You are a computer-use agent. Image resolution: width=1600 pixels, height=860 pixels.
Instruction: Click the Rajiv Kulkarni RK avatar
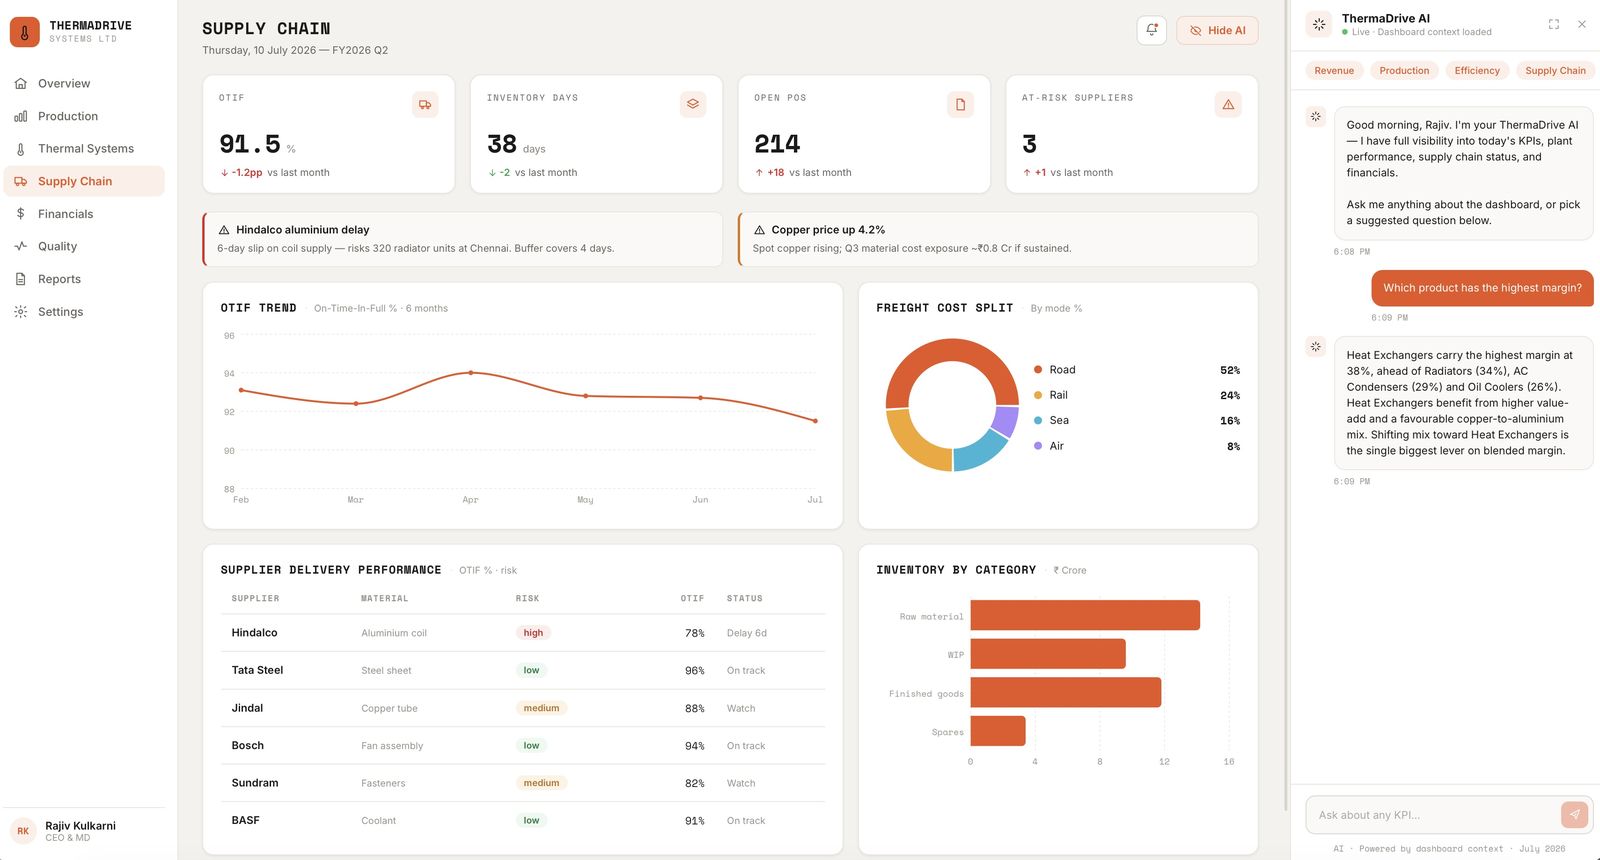pos(23,831)
